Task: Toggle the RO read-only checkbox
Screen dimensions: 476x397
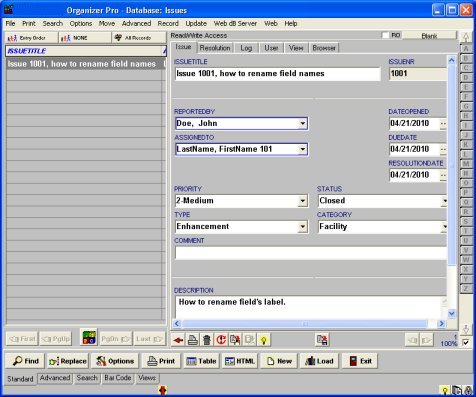Action: tap(385, 35)
